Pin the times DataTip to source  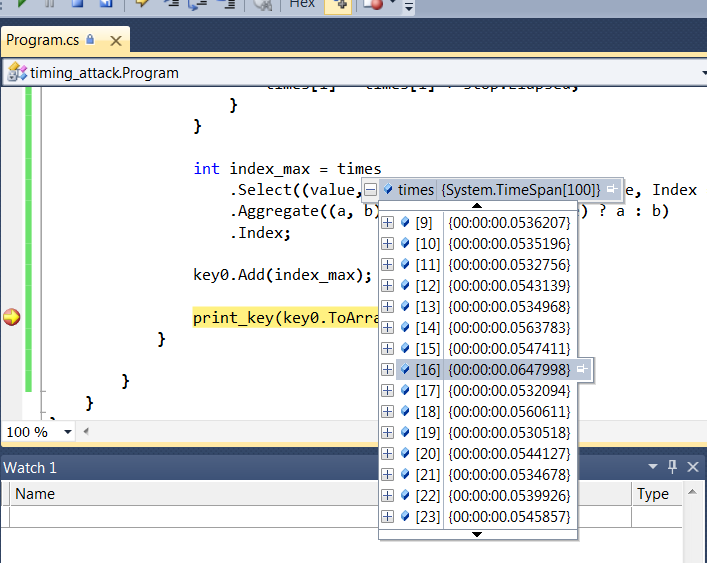coord(612,189)
